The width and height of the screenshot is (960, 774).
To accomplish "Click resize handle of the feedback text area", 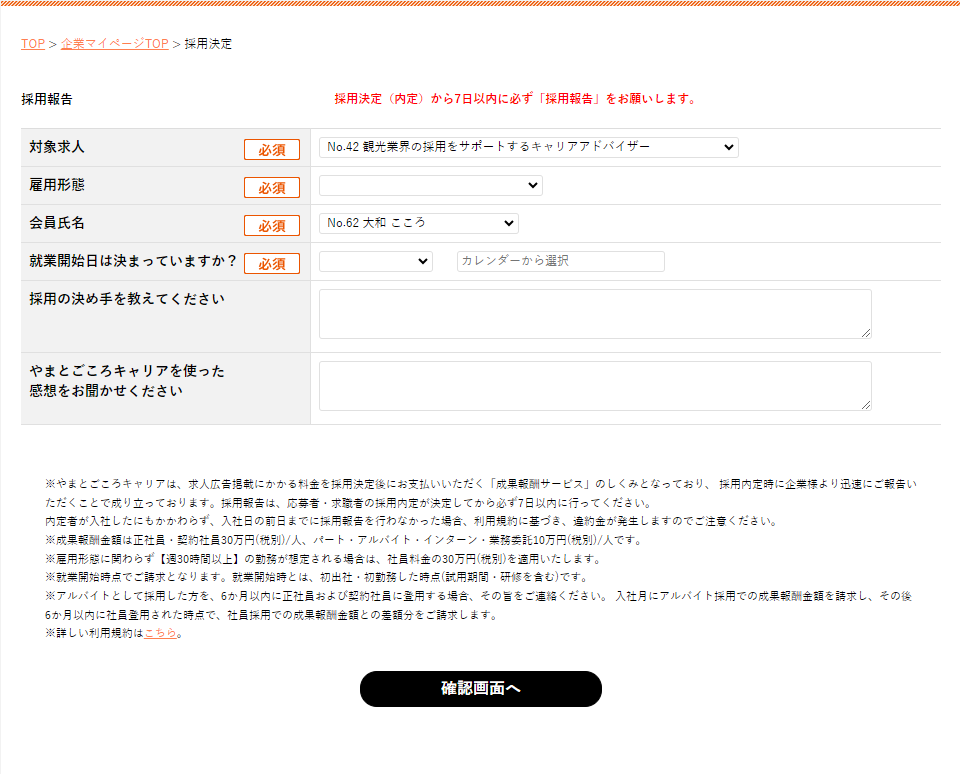I will [x=866, y=405].
